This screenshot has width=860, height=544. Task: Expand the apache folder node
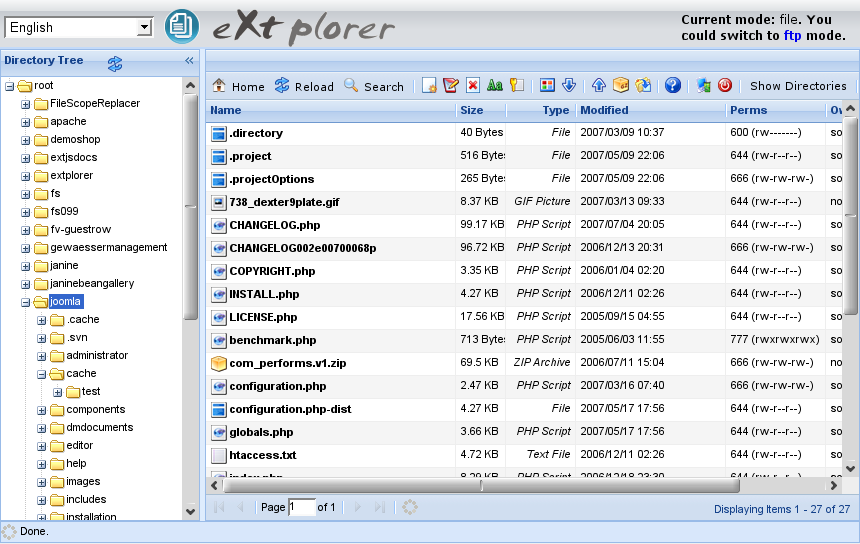coord(25,122)
